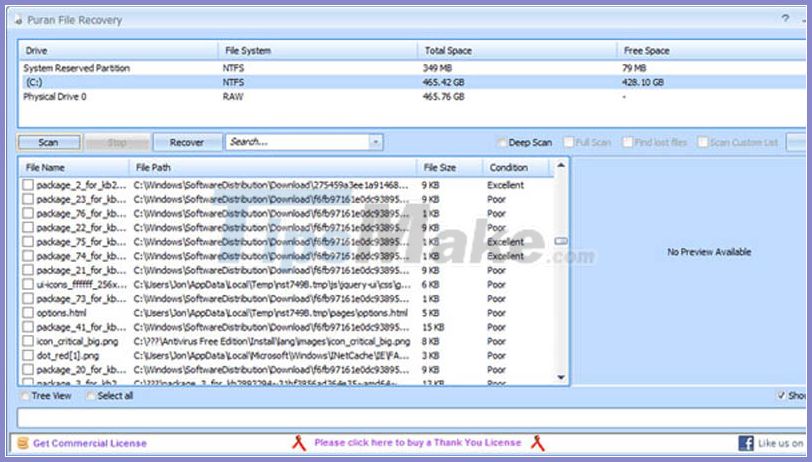Check the box for package_2_for_kb2 file
The image size is (812, 462).
click(x=28, y=185)
